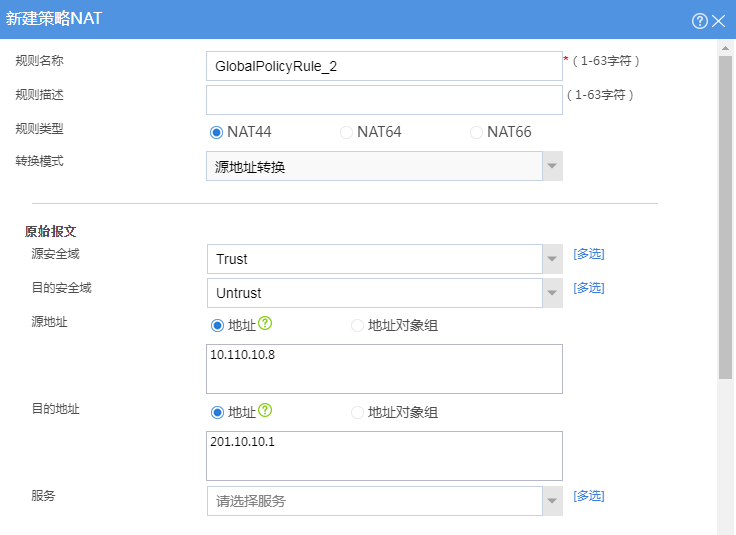Click the dialog's vertical scrollbar
Image resolution: width=736 pixels, height=535 pixels.
[x=726, y=210]
